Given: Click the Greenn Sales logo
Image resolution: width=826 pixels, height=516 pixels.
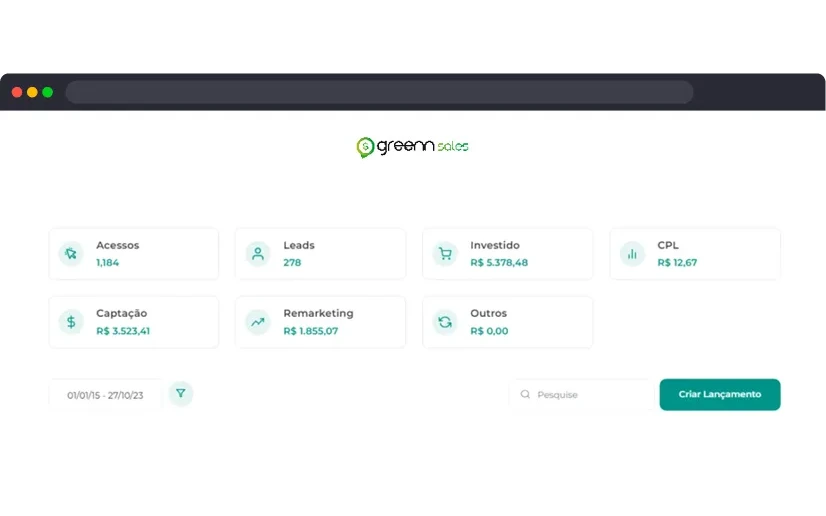Looking at the screenshot, I should pyautogui.click(x=412, y=146).
